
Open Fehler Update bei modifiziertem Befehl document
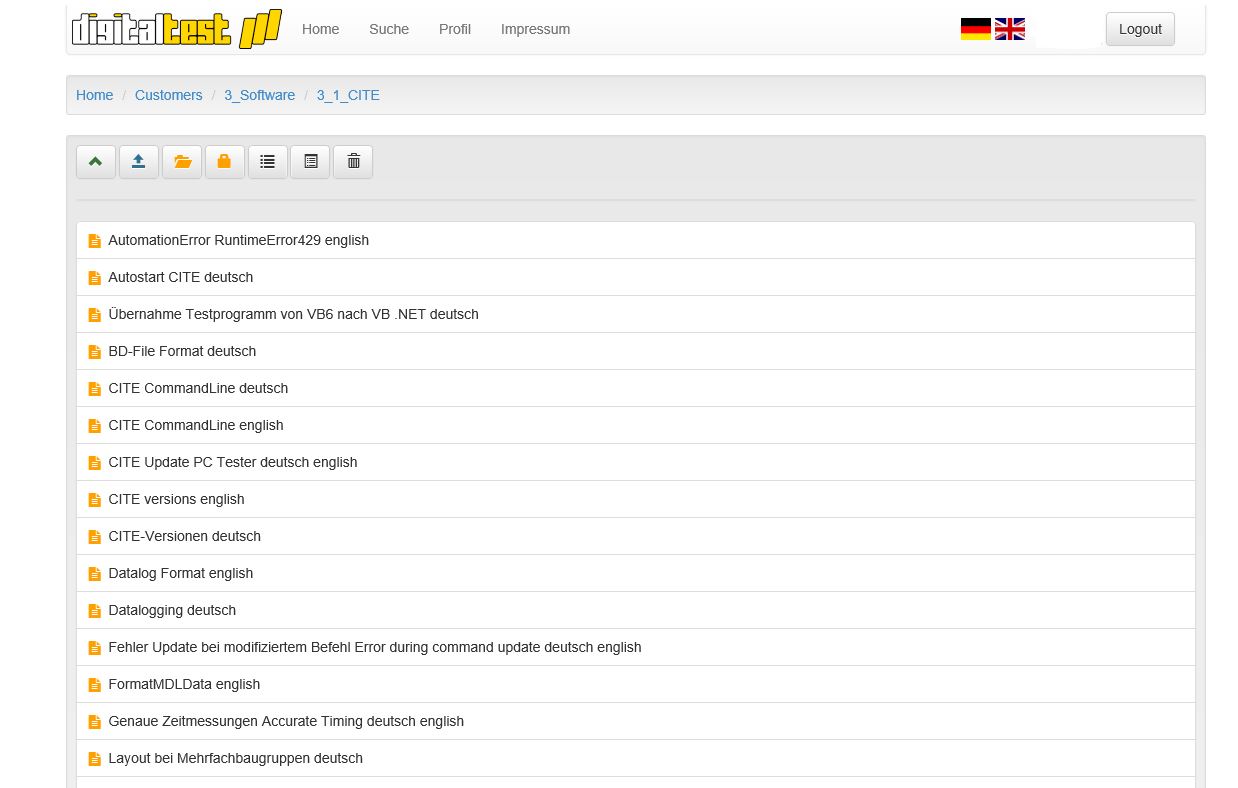coord(375,647)
